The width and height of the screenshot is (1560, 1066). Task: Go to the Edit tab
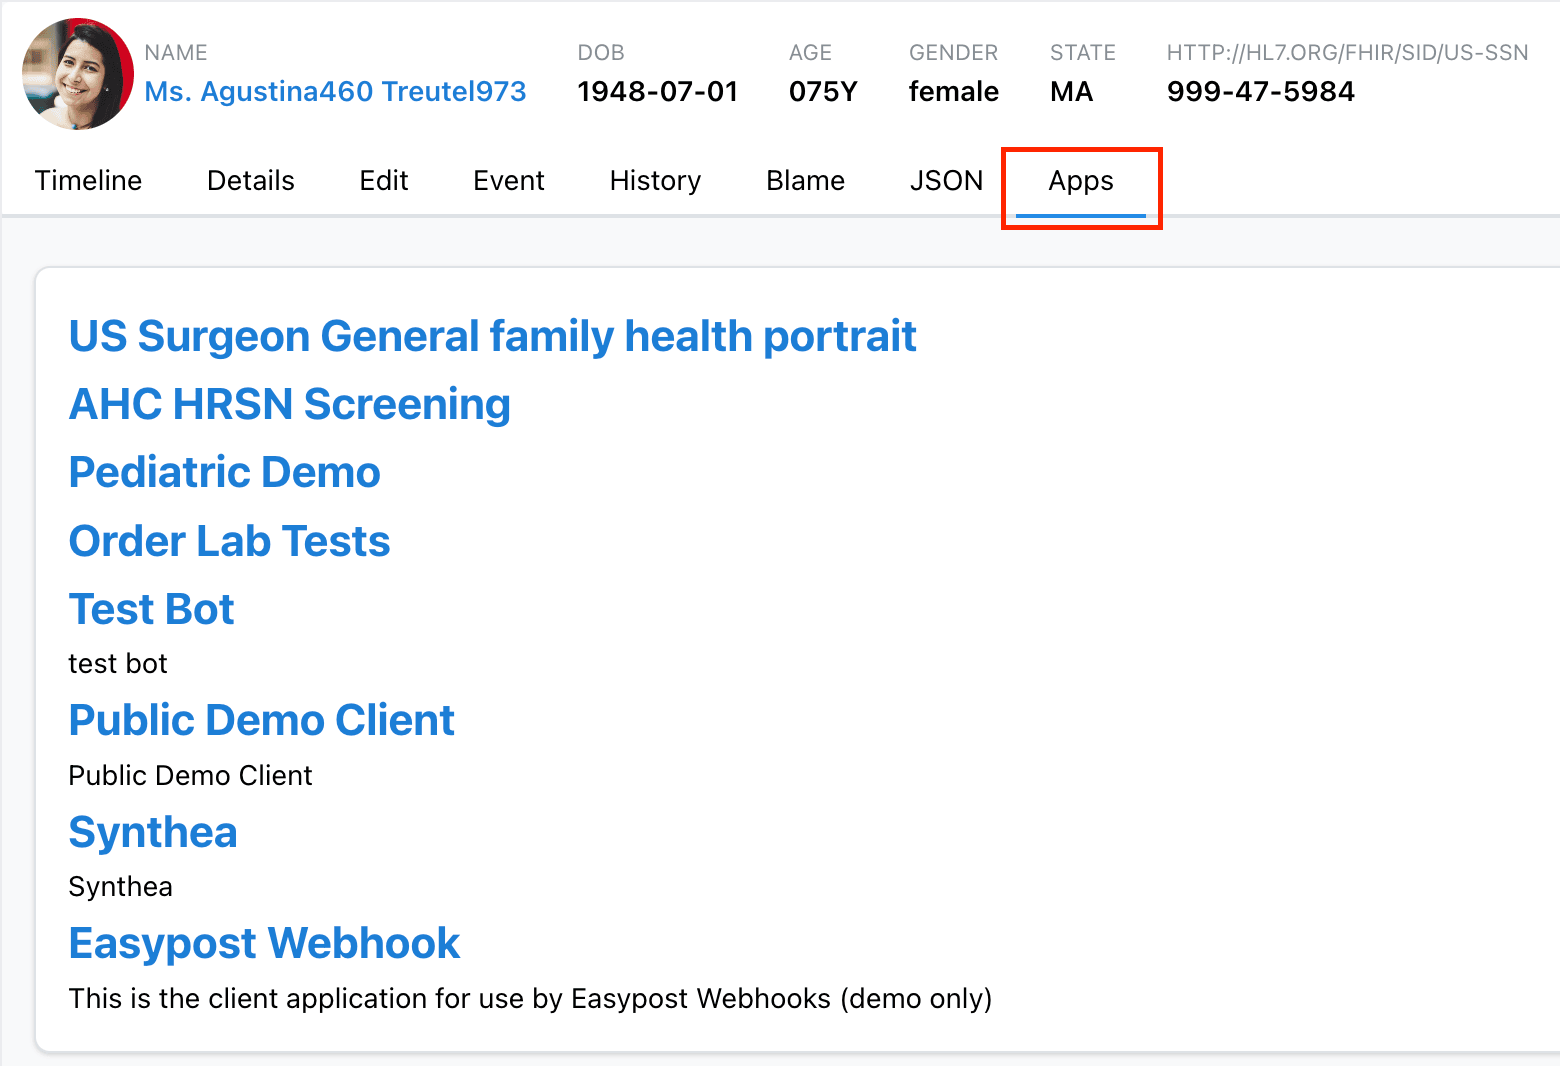coord(384,181)
